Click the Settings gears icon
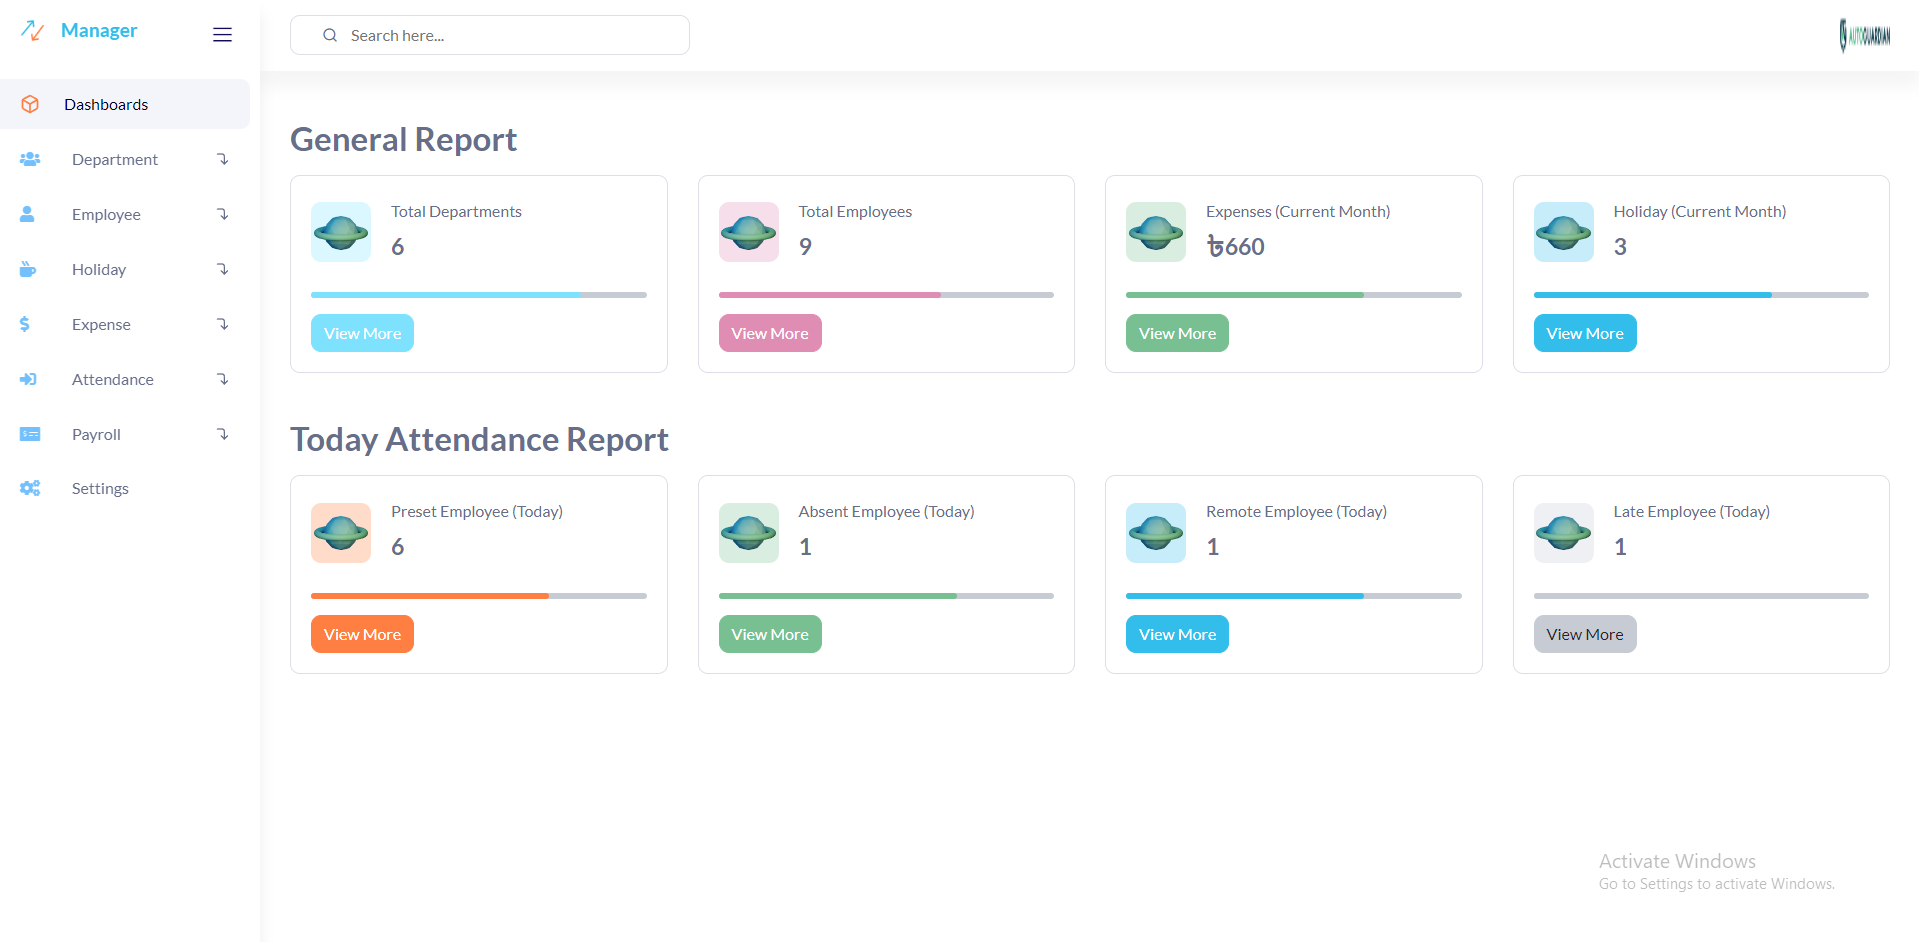Image resolution: width=1919 pixels, height=942 pixels. (30, 488)
